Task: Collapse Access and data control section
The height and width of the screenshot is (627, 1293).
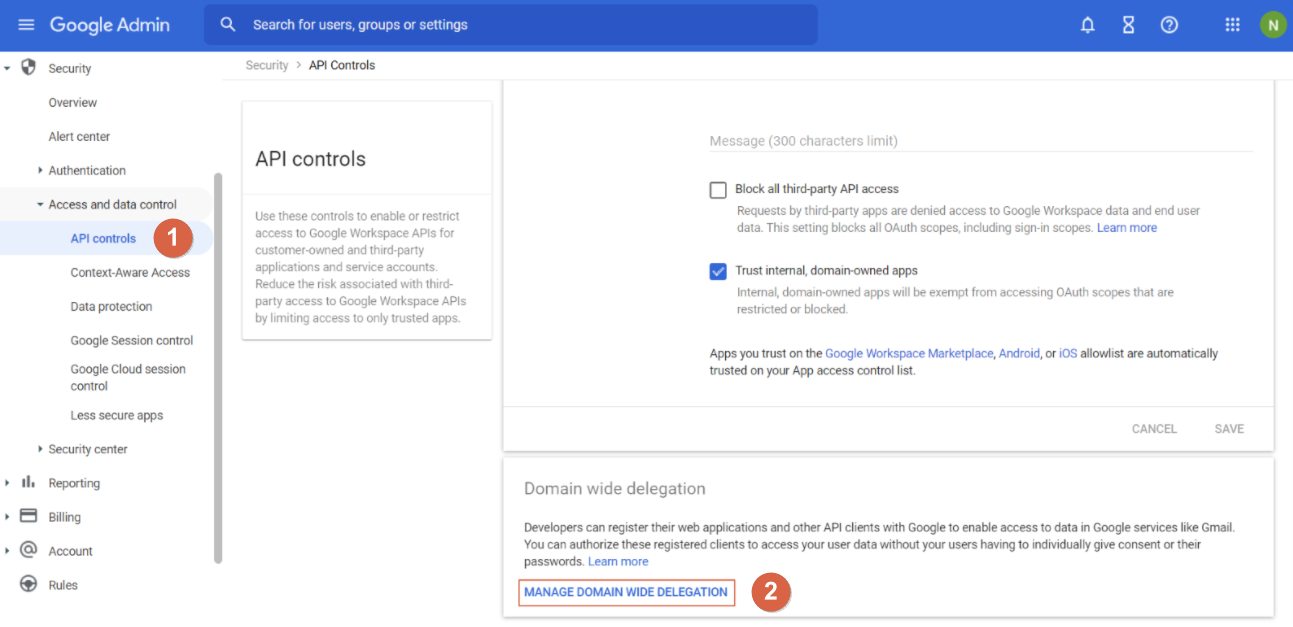Action: (x=40, y=204)
